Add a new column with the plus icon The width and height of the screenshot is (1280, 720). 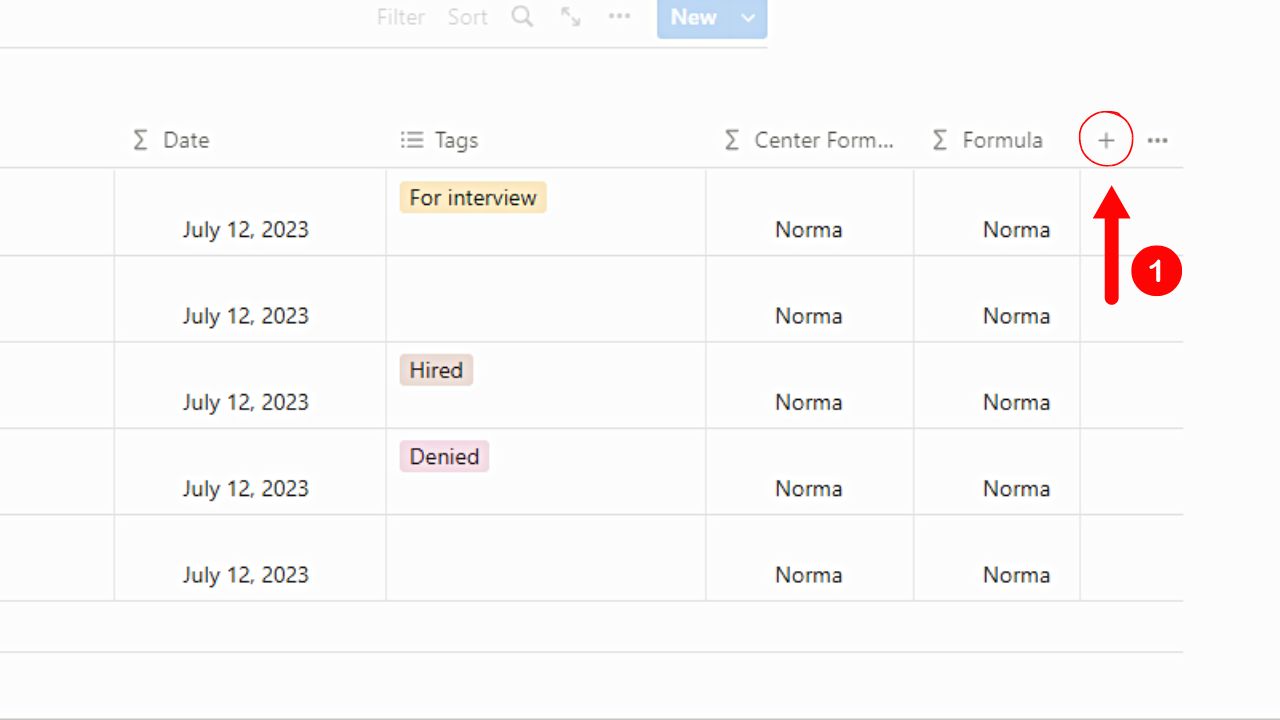pos(1106,140)
